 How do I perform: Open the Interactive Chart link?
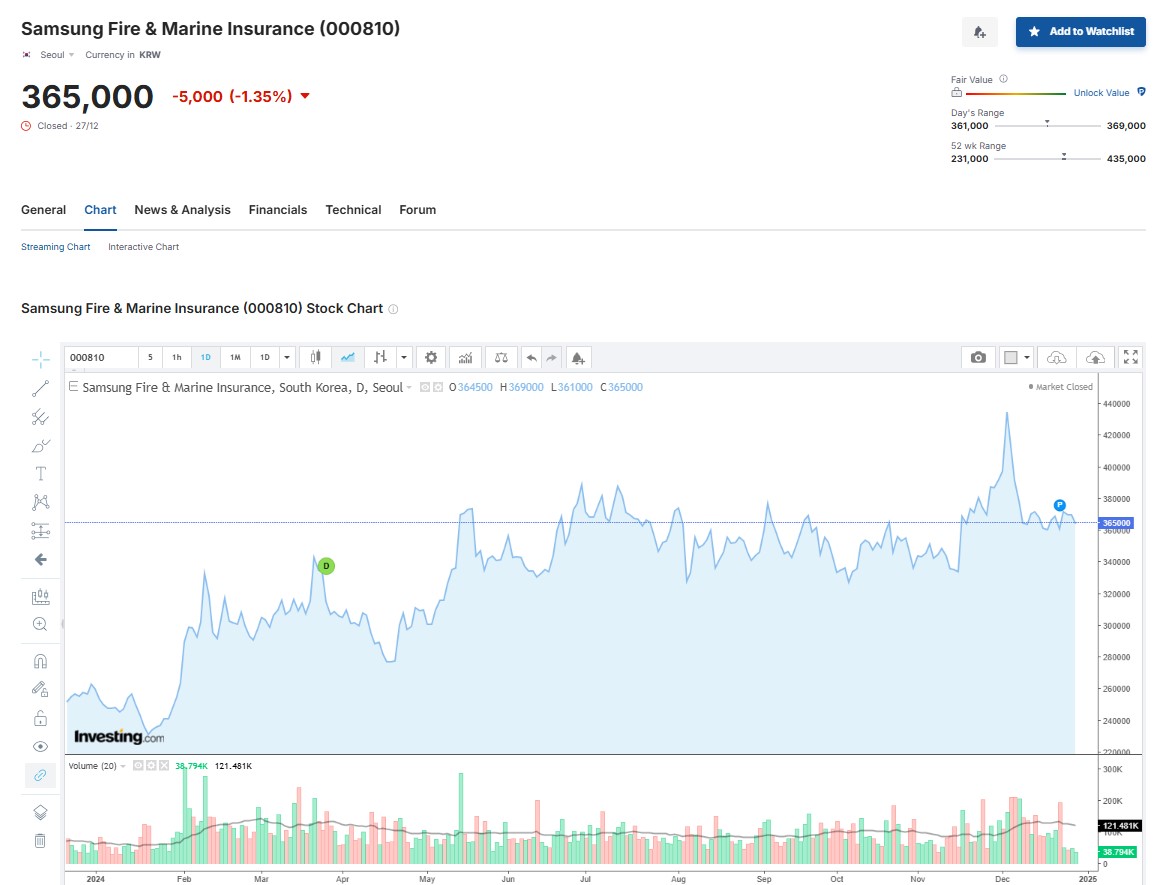pos(143,247)
